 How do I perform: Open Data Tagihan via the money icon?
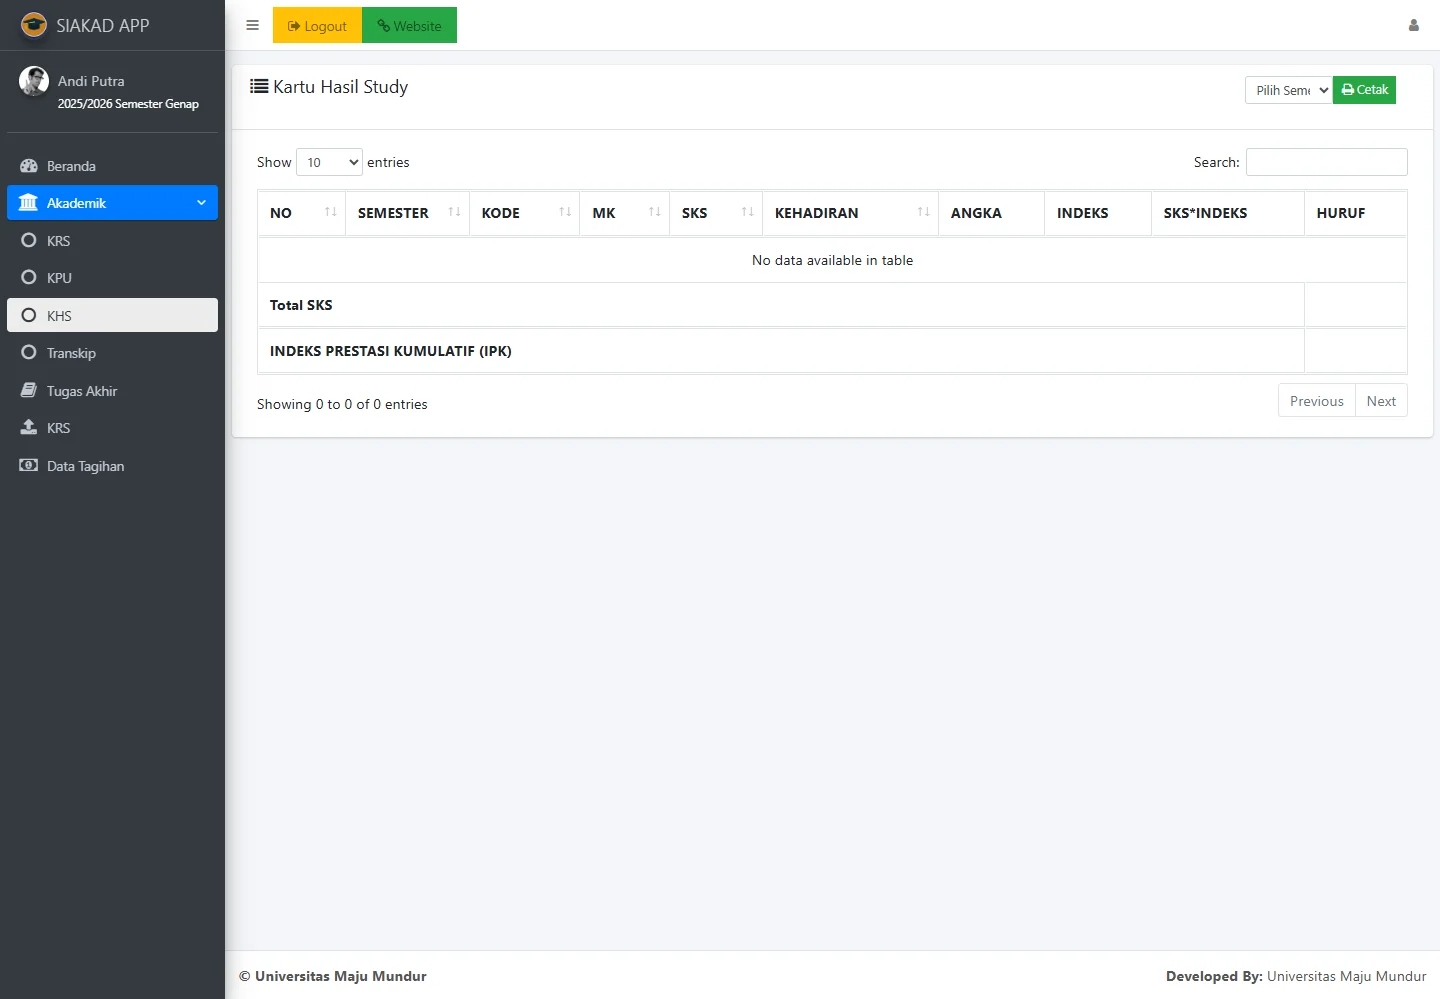(x=29, y=466)
